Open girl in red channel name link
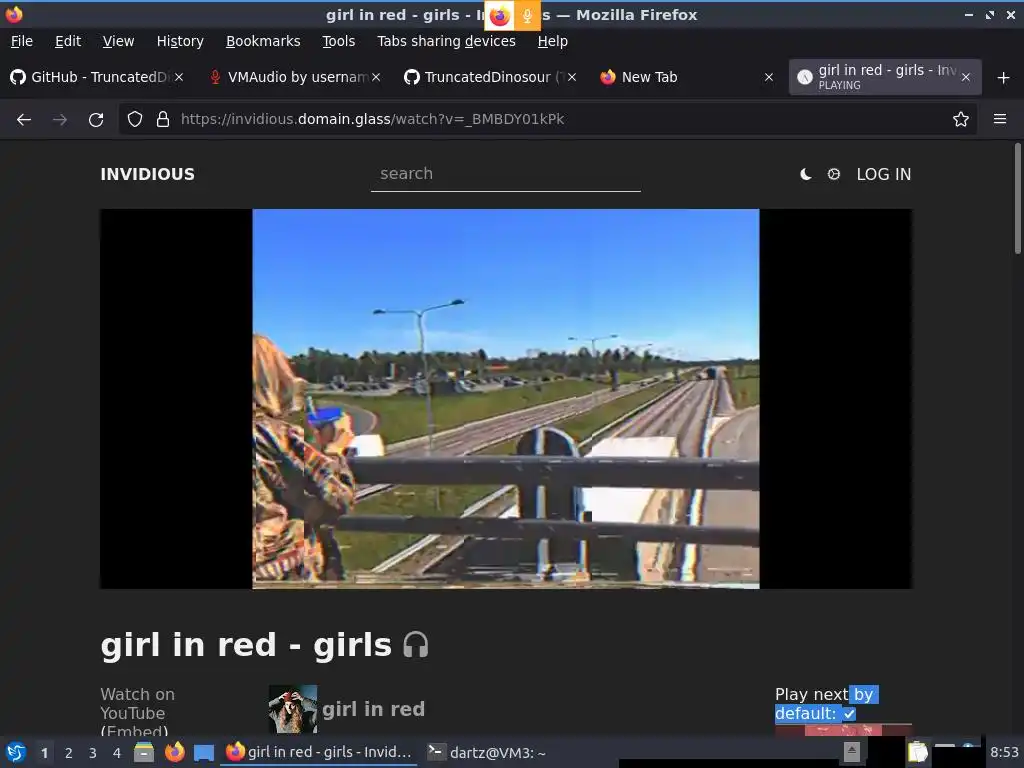1024x768 pixels. pos(374,709)
